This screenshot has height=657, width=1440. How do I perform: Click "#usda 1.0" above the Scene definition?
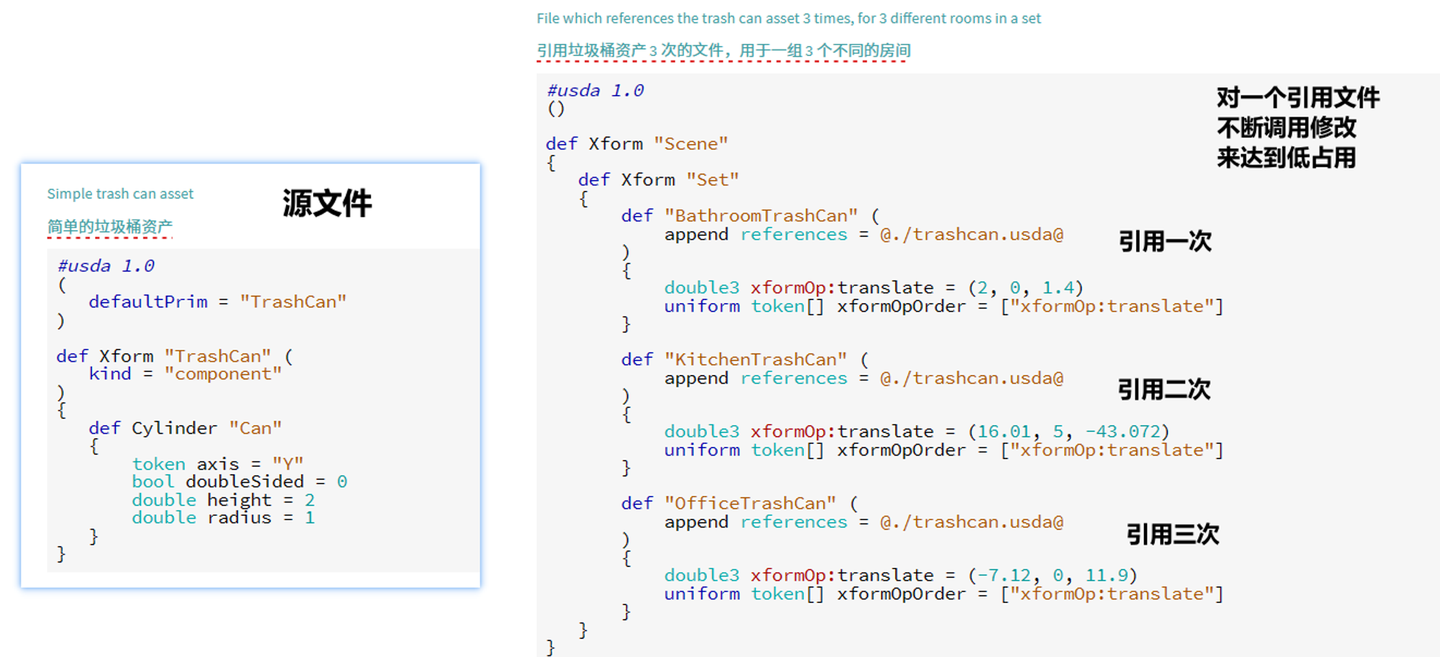[x=595, y=90]
